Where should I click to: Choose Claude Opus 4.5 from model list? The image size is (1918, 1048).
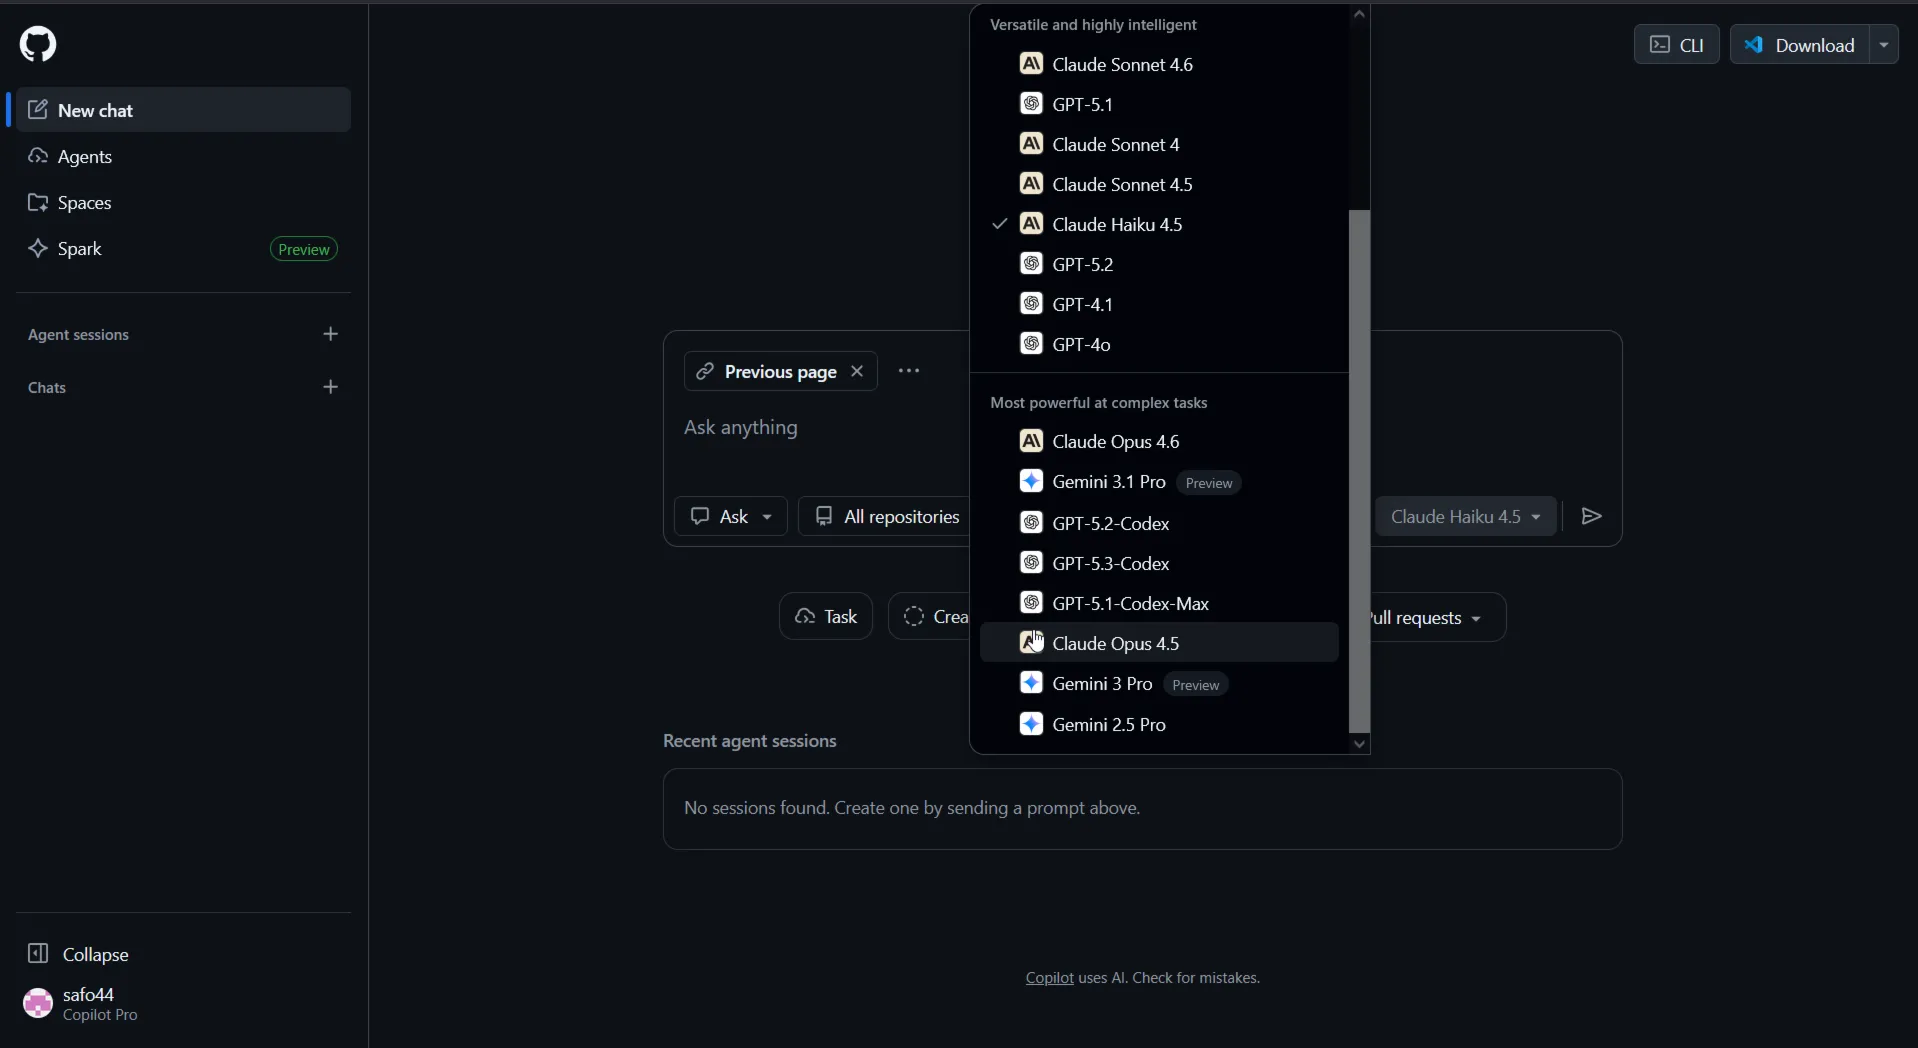pos(1159,643)
